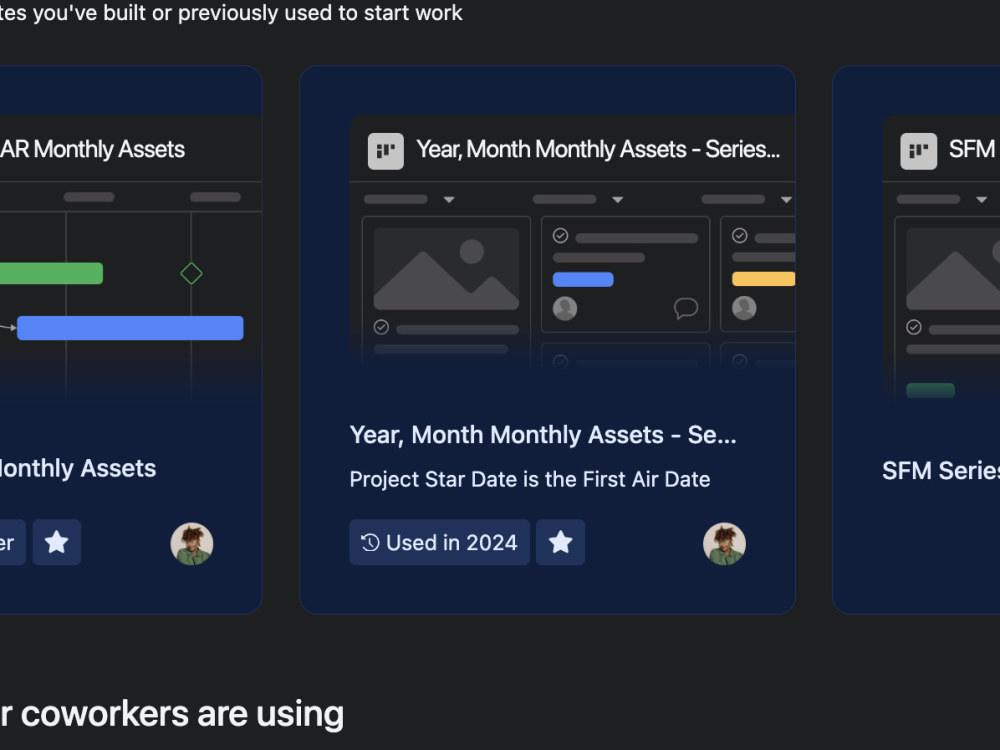1000x750 pixels.
Task: Click the 'coworkers are using' section heading
Action: (172, 714)
